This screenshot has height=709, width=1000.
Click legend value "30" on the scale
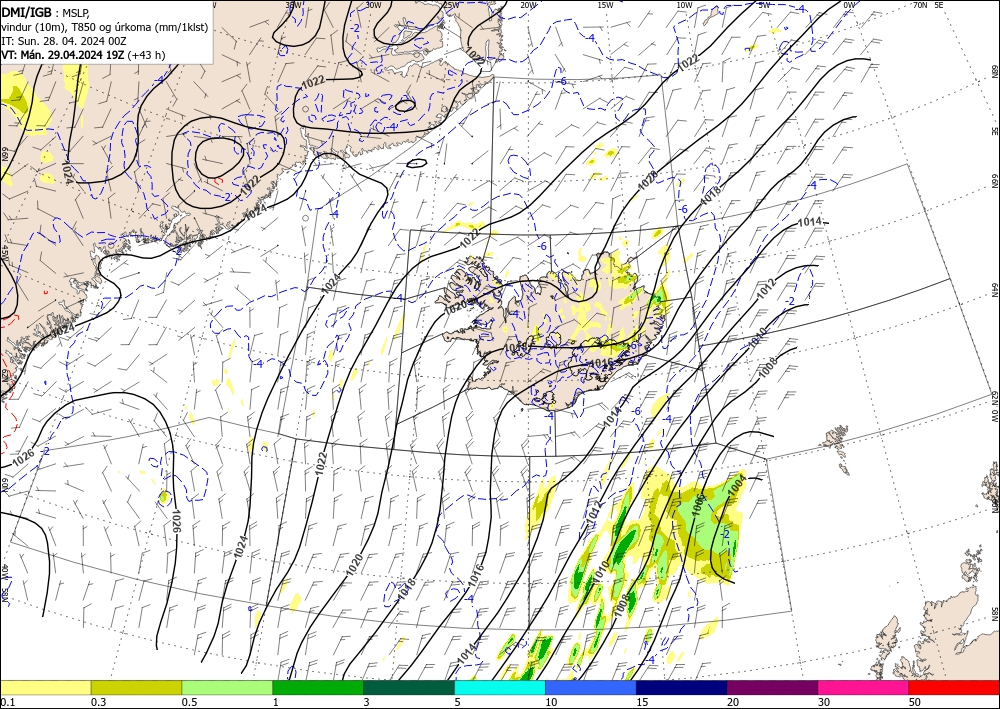[x=824, y=702]
